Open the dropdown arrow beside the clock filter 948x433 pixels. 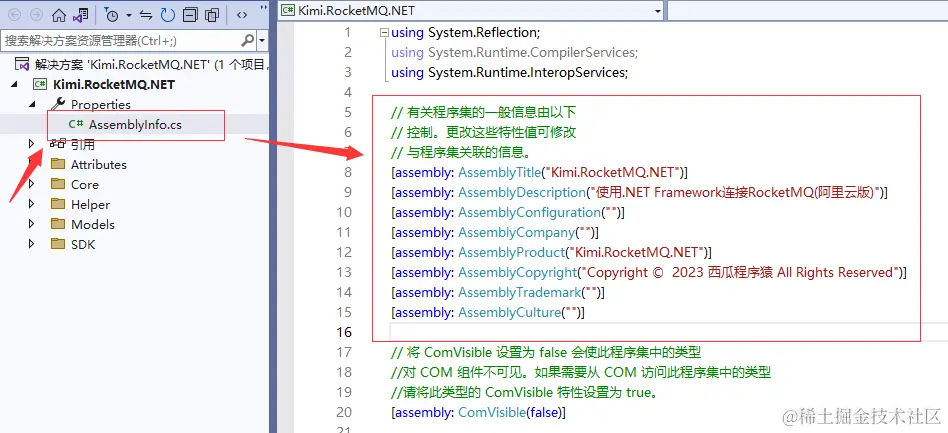click(x=129, y=16)
